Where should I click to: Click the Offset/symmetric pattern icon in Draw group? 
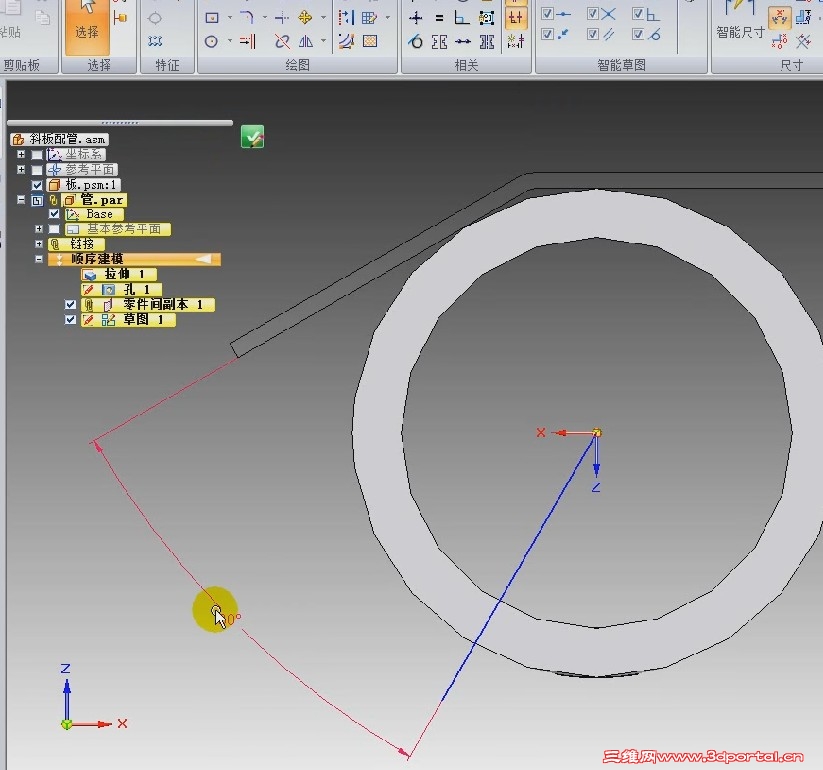346,18
